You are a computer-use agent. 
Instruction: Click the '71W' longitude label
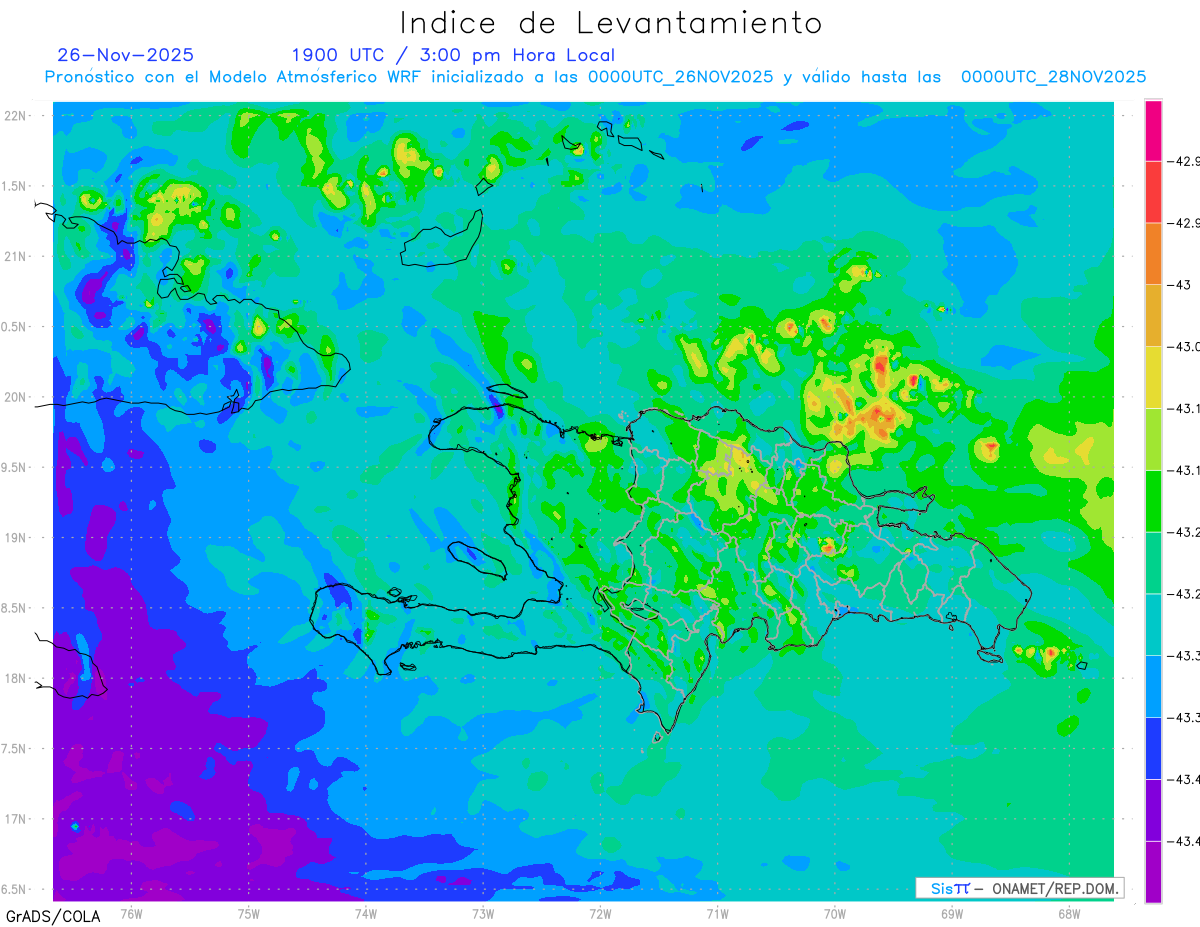point(717,913)
